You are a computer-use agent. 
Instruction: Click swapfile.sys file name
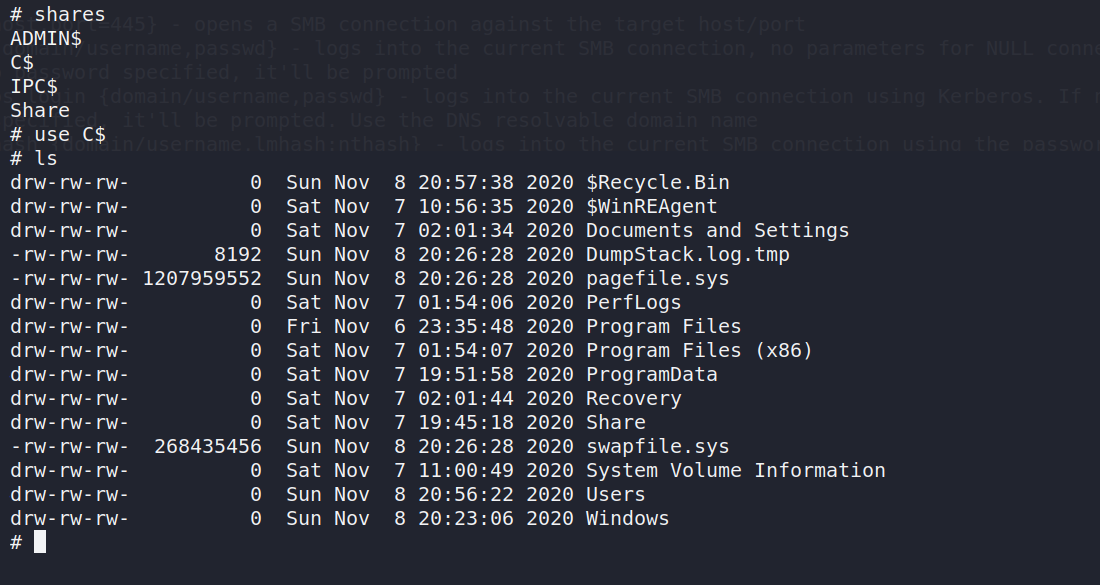(657, 447)
